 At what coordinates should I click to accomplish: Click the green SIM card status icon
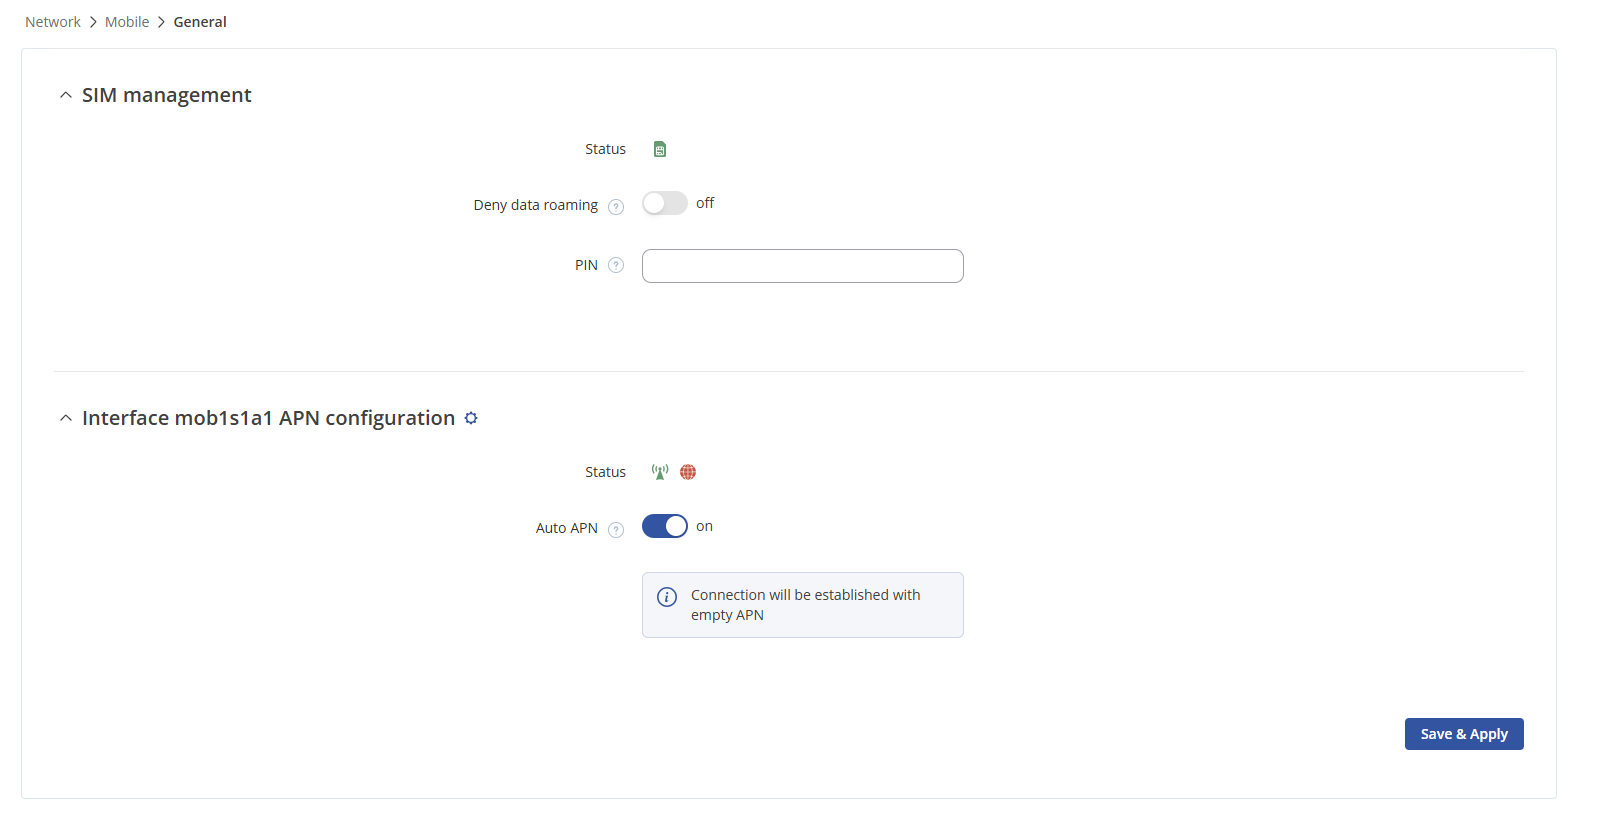click(x=660, y=149)
